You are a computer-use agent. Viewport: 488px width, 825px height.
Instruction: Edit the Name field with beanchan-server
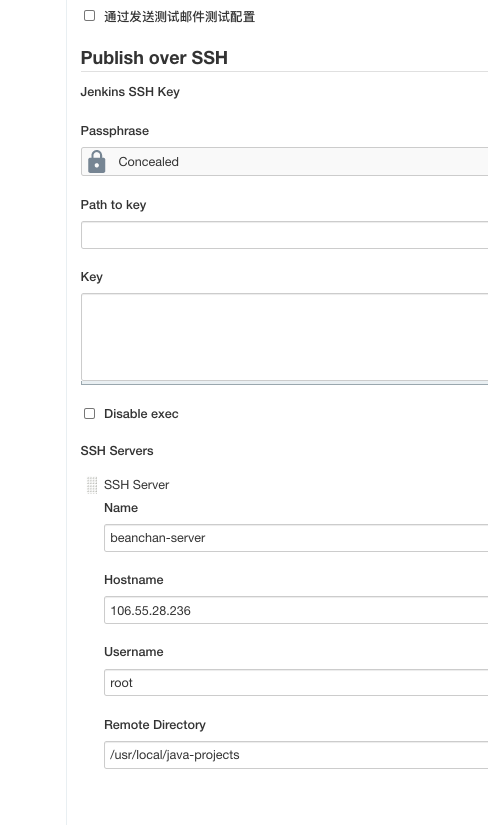pos(296,538)
